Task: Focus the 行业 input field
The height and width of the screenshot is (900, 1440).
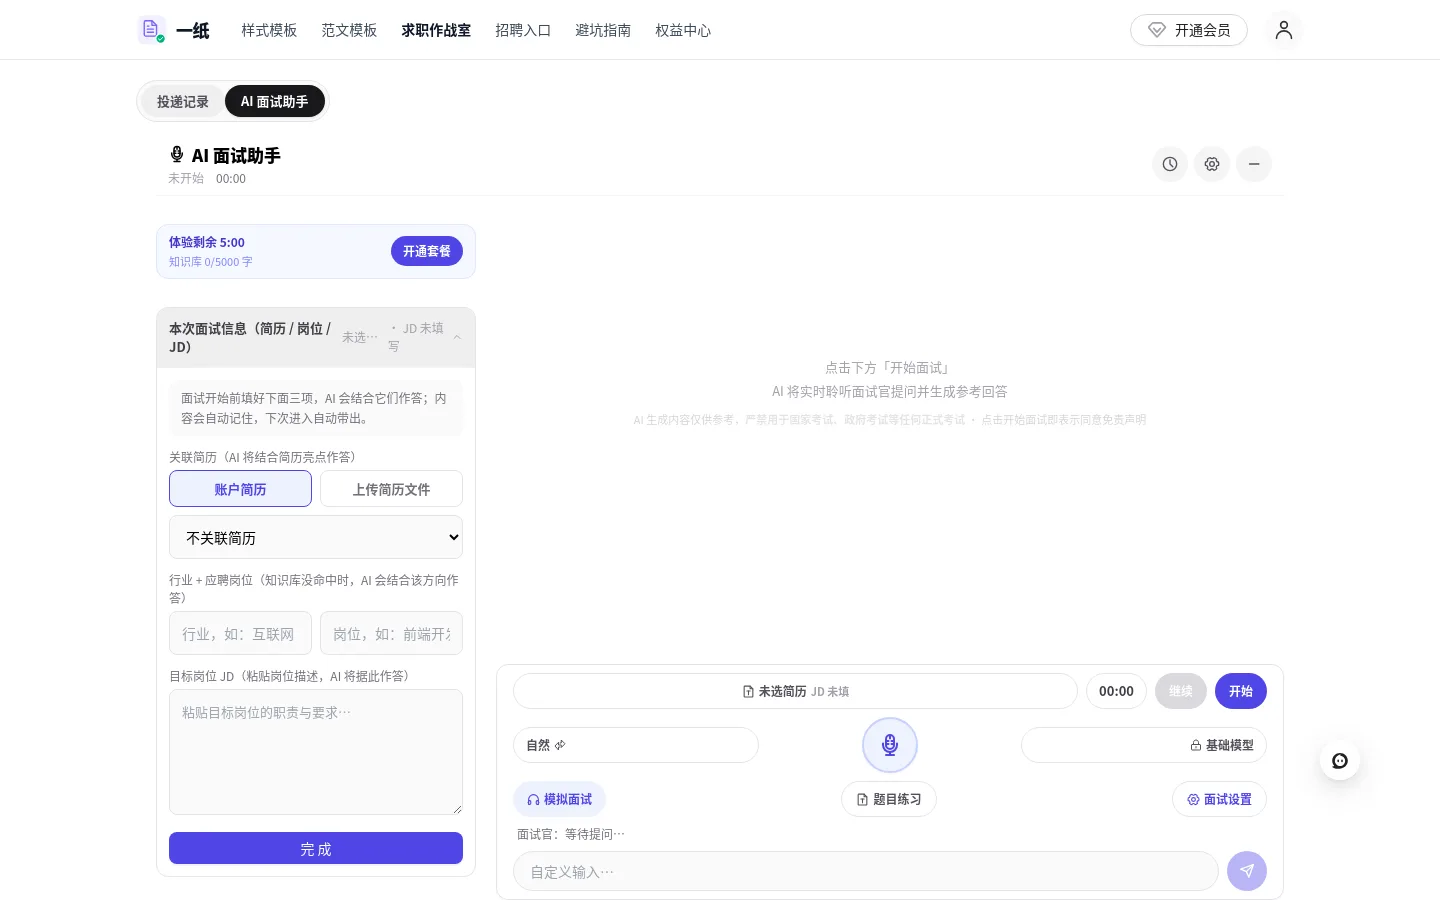Action: (x=240, y=633)
